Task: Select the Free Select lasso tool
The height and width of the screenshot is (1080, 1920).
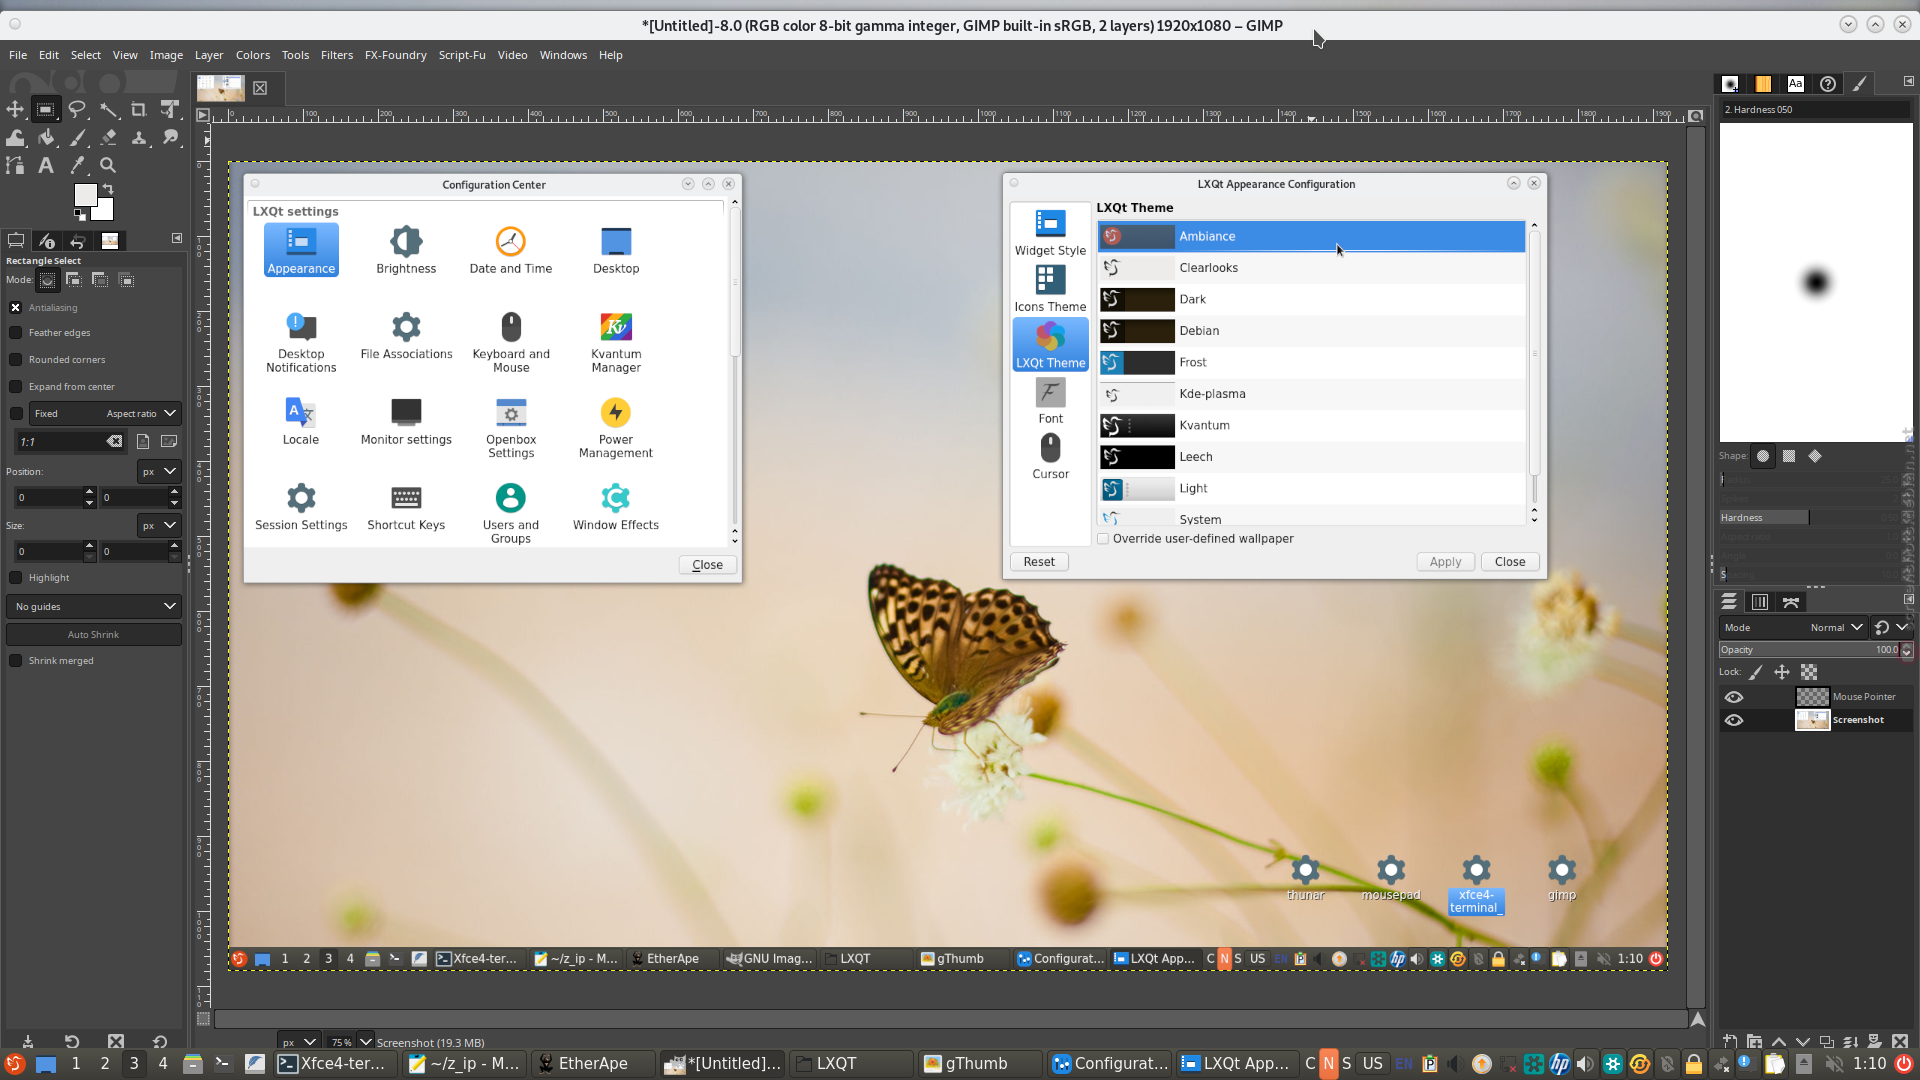Action: pyautogui.click(x=77, y=109)
